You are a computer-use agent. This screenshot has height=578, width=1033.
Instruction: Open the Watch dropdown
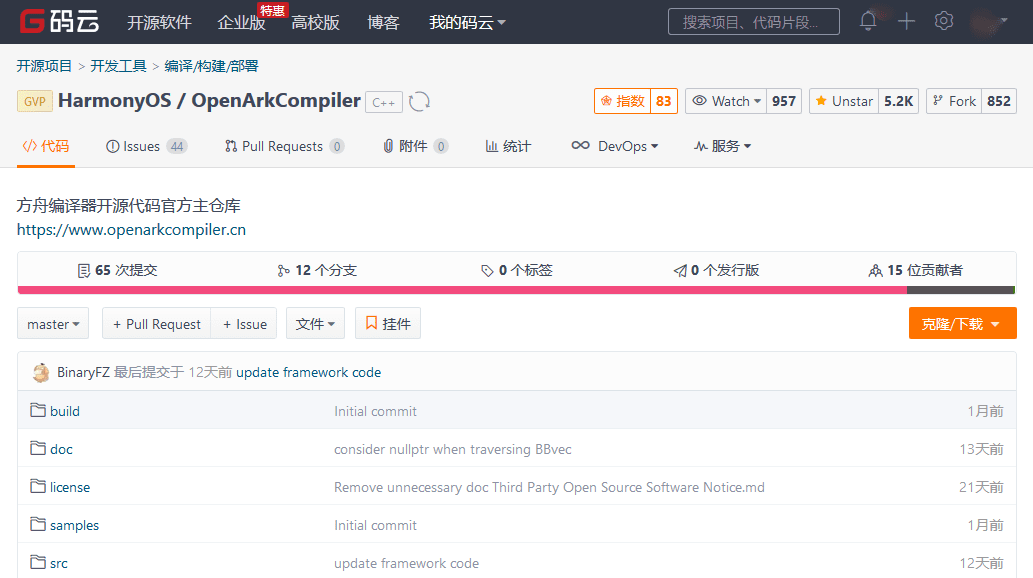727,101
